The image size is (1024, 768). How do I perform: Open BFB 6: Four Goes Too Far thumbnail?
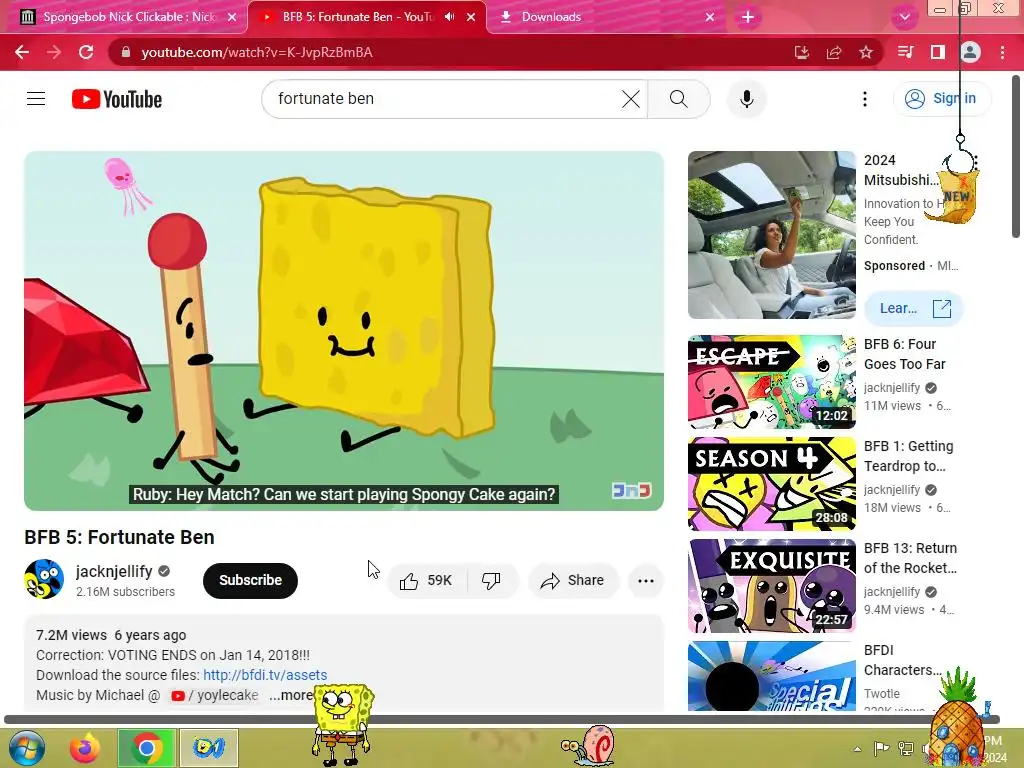tap(772, 382)
